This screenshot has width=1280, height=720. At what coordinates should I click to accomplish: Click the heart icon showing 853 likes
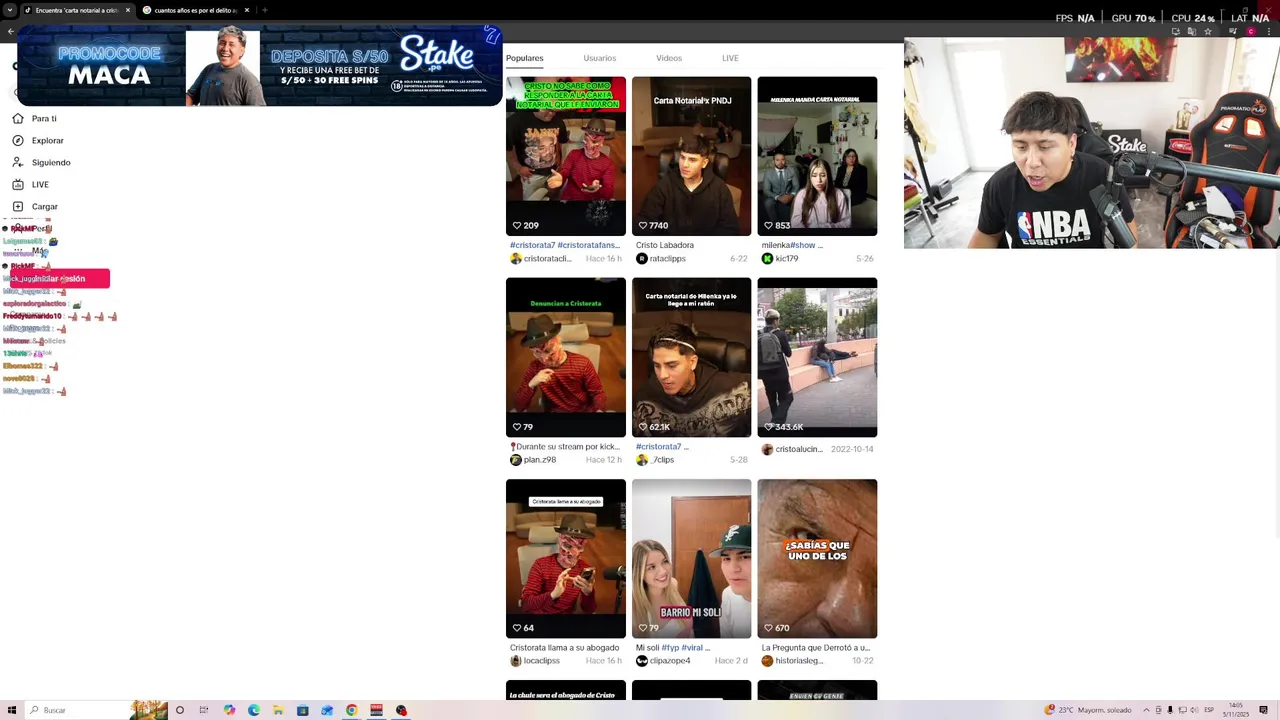[769, 226]
